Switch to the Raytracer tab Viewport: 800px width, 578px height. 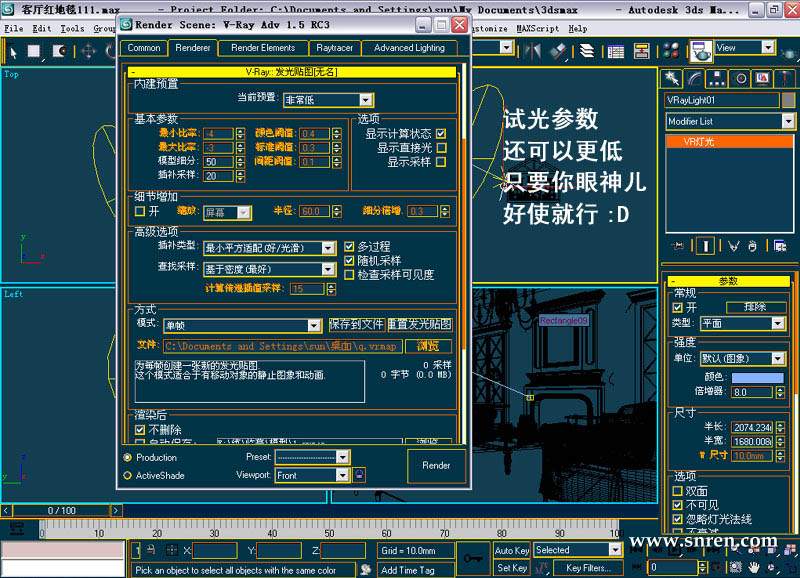tap(335, 48)
